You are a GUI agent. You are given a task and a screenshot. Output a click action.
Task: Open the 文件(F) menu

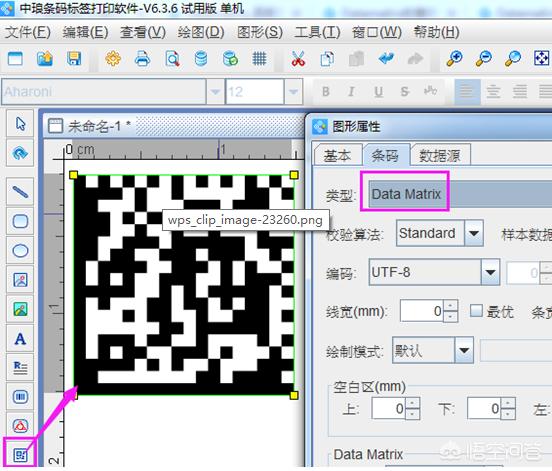click(27, 32)
